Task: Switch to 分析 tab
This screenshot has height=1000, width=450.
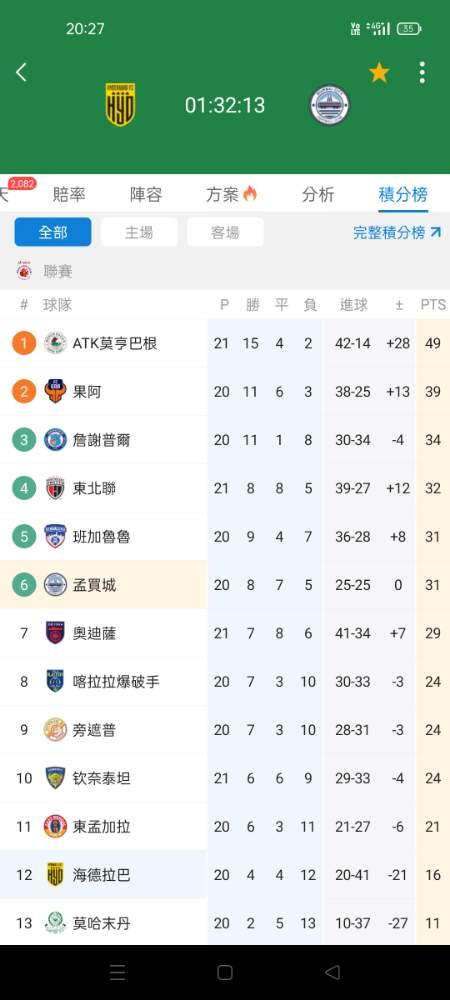Action: tap(317, 195)
